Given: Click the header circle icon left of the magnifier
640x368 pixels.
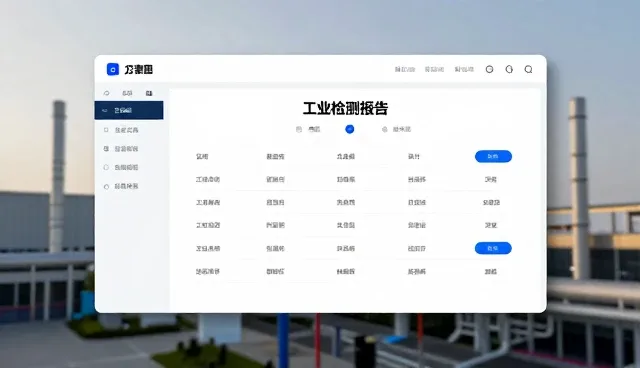Looking at the screenshot, I should (x=509, y=69).
